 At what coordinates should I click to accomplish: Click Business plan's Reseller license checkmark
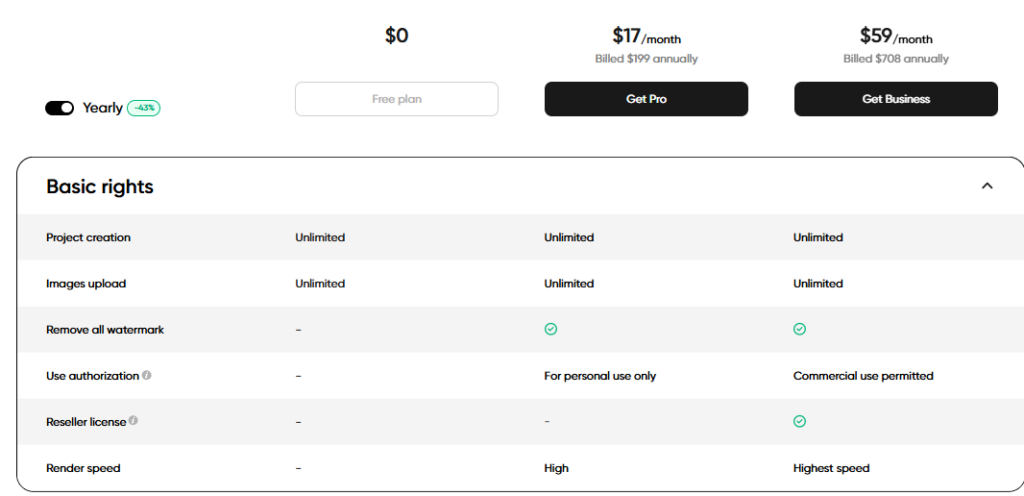coord(799,422)
